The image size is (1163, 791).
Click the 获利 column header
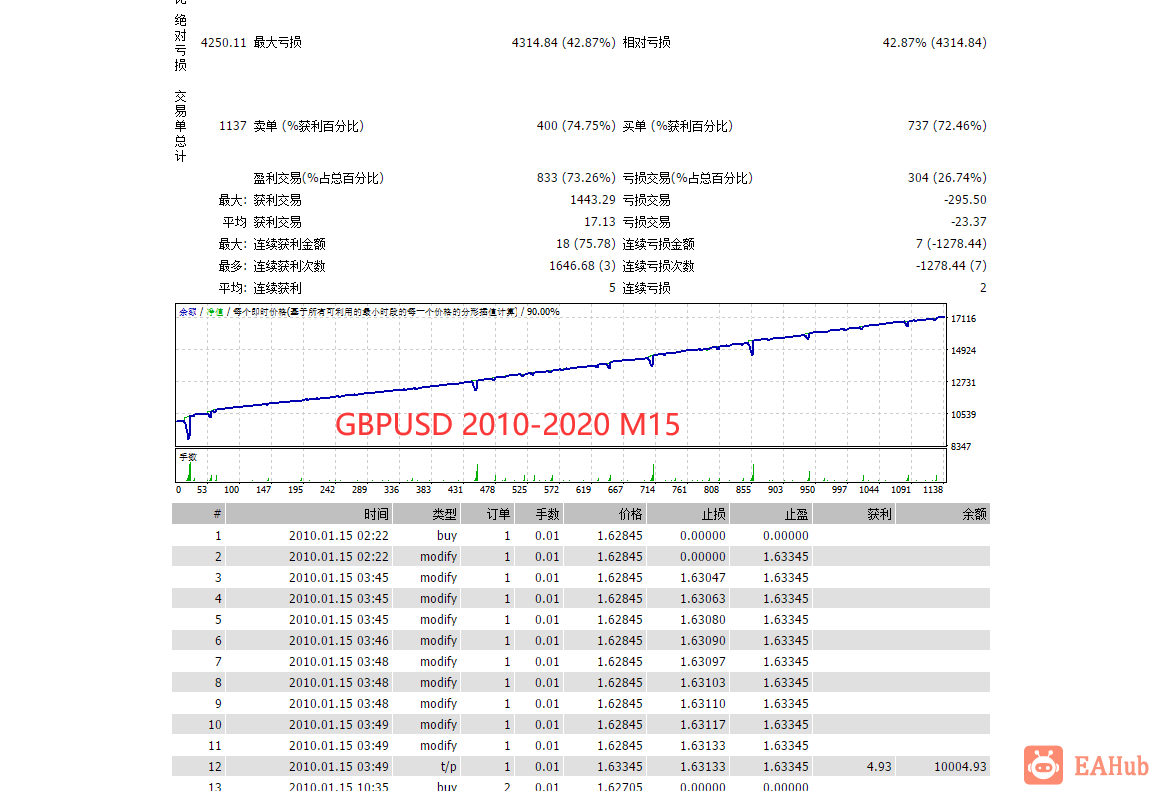point(854,514)
